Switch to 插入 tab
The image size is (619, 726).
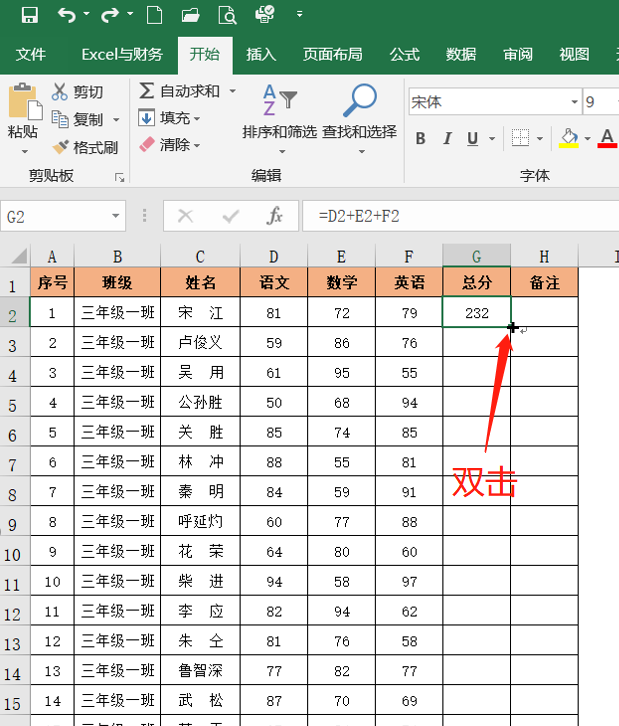[x=261, y=55]
